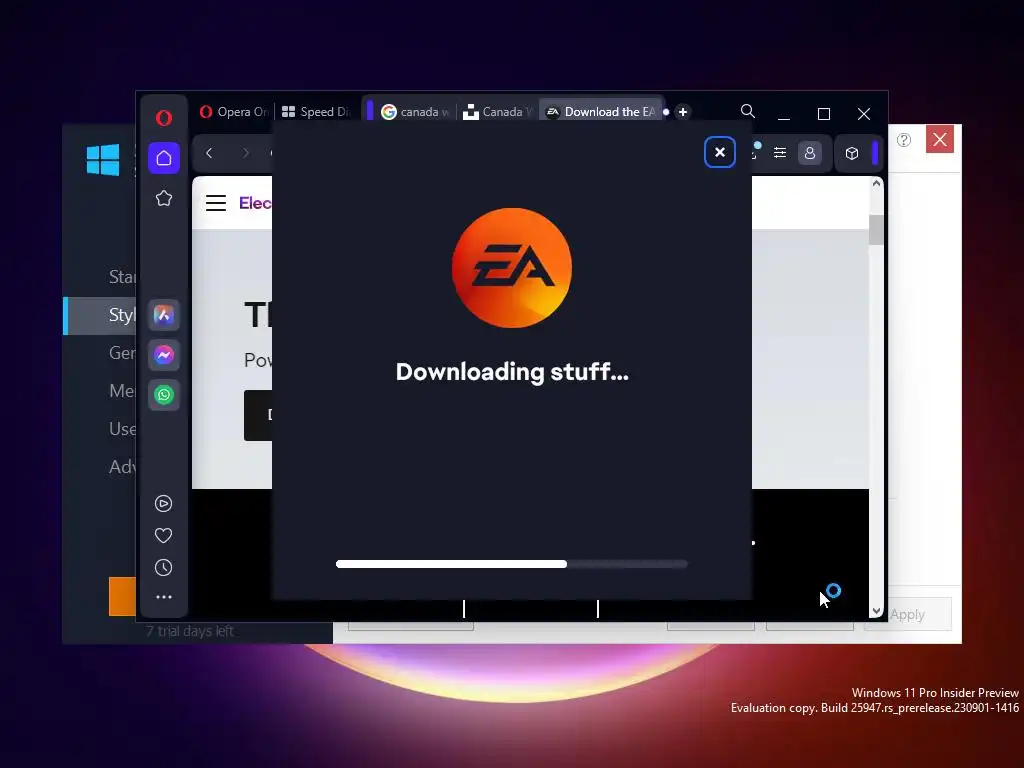Open Opera tab search magnifier
Viewport: 1024px width, 768px height.
[748, 112]
